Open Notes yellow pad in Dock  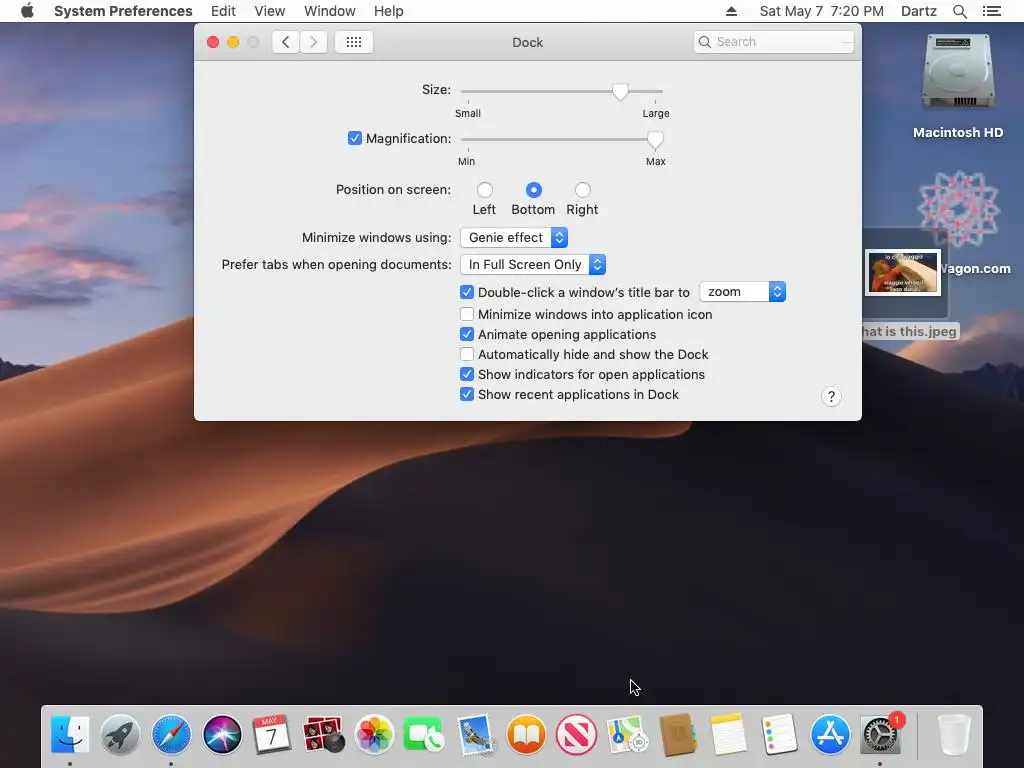pyautogui.click(x=728, y=735)
